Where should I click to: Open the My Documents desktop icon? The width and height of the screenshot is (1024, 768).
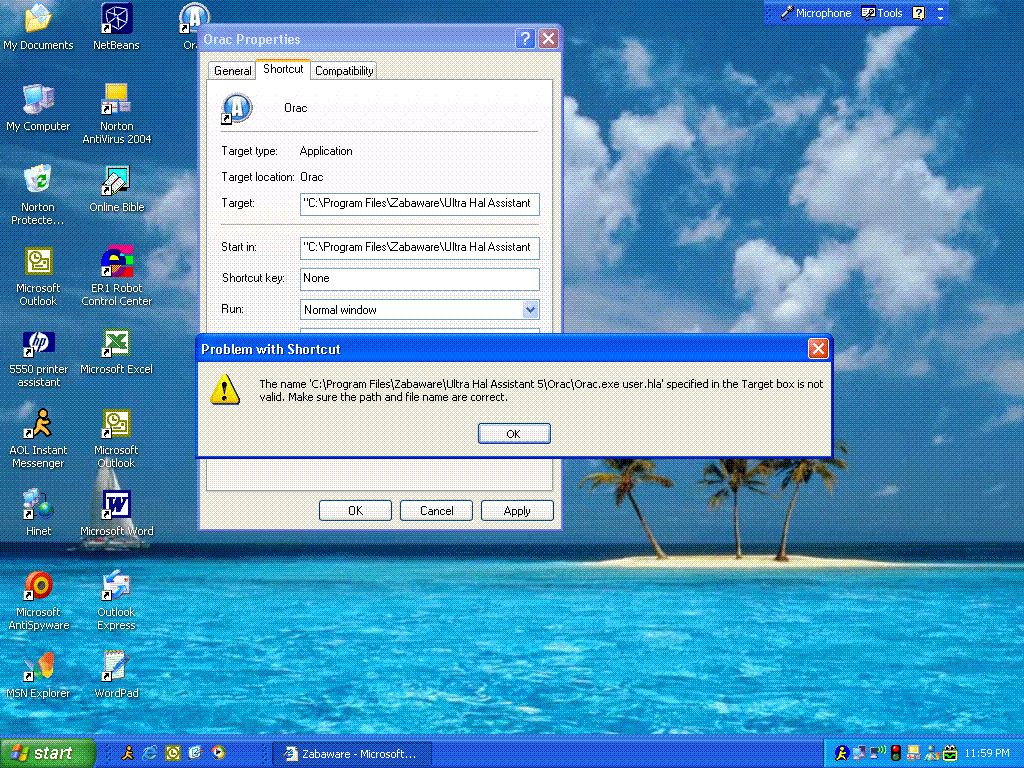click(x=38, y=27)
